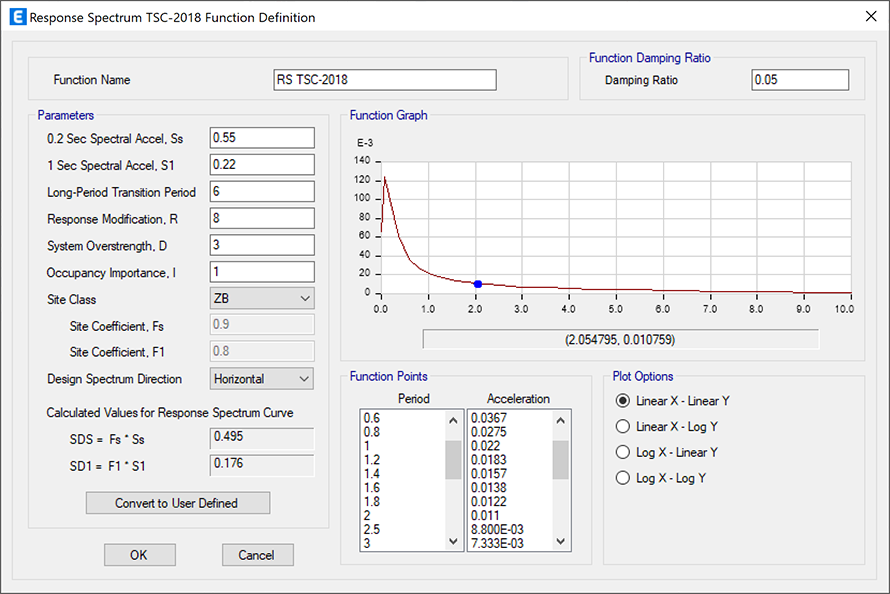The width and height of the screenshot is (890, 594).
Task: Select acceleration value 0.0157 in the list
Action: click(x=489, y=474)
